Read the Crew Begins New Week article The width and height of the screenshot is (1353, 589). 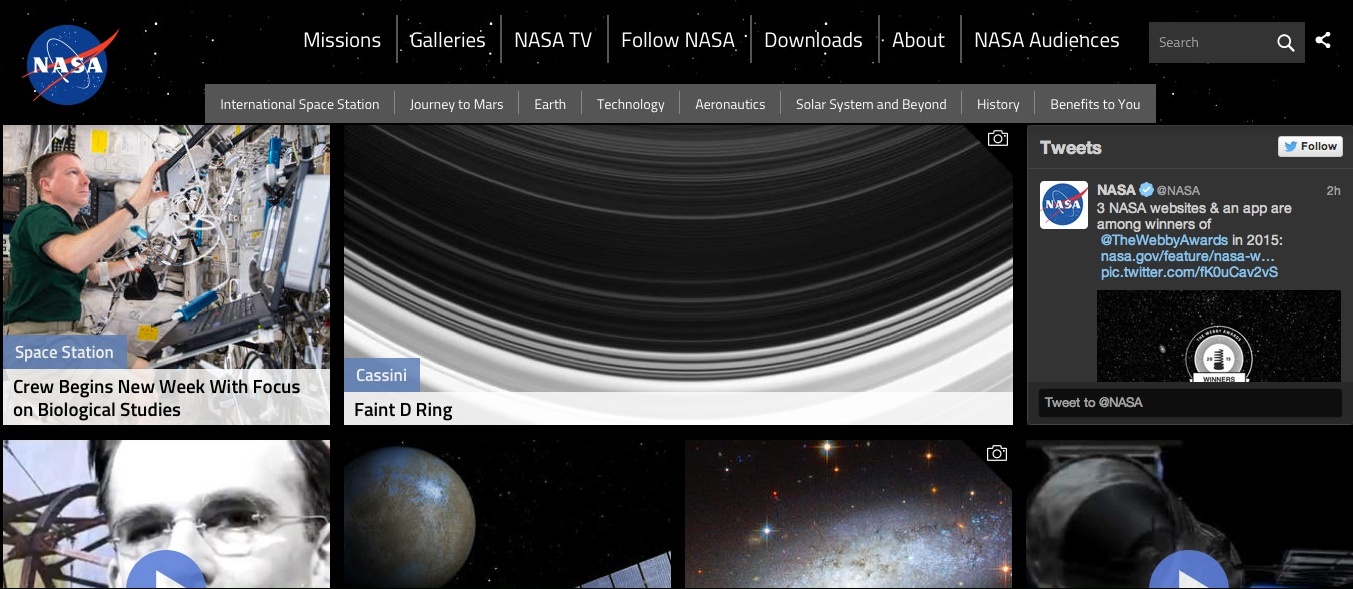[x=157, y=397]
